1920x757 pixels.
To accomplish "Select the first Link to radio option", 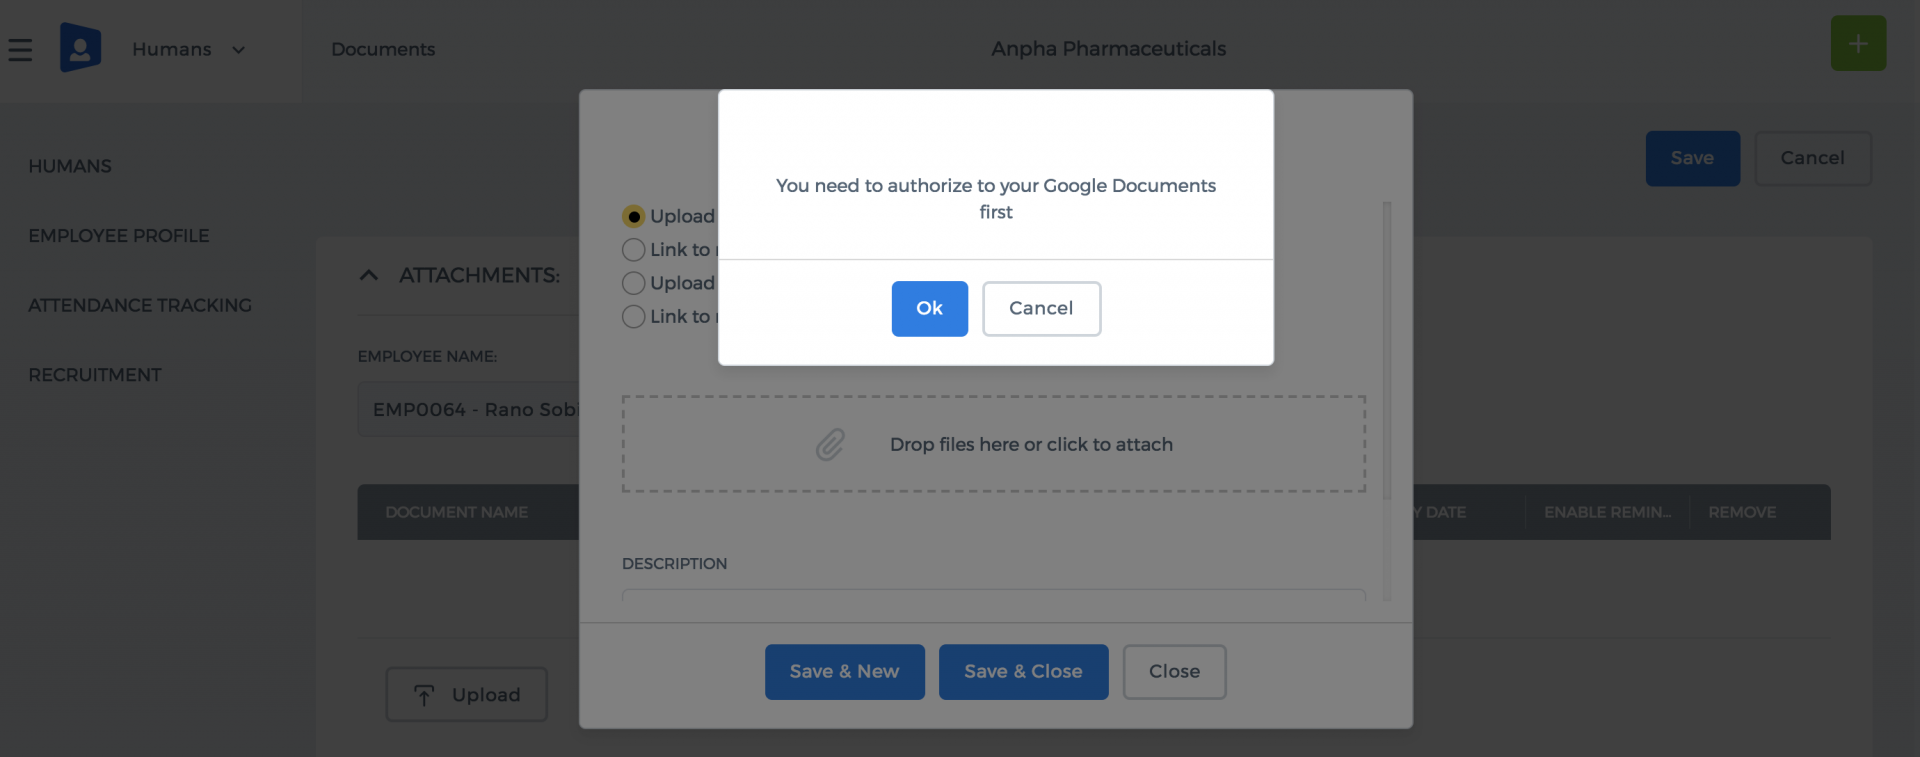I will pos(633,249).
